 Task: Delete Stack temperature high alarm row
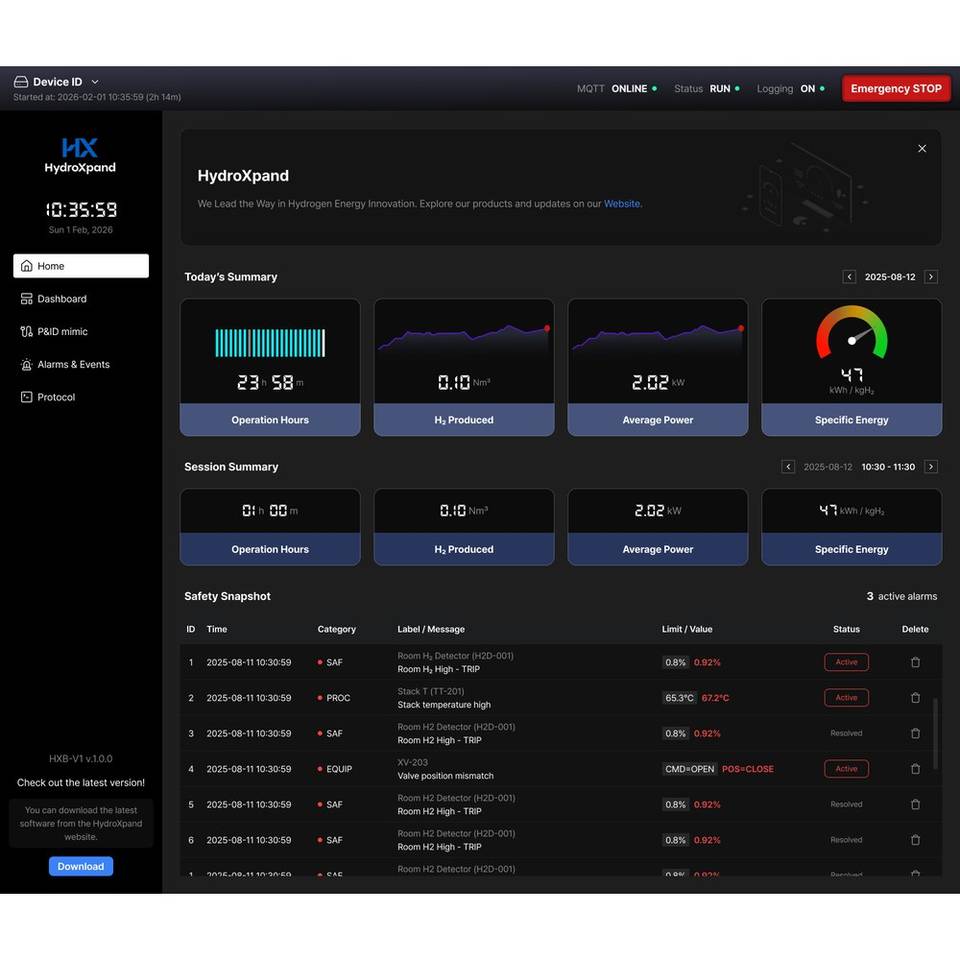click(915, 698)
